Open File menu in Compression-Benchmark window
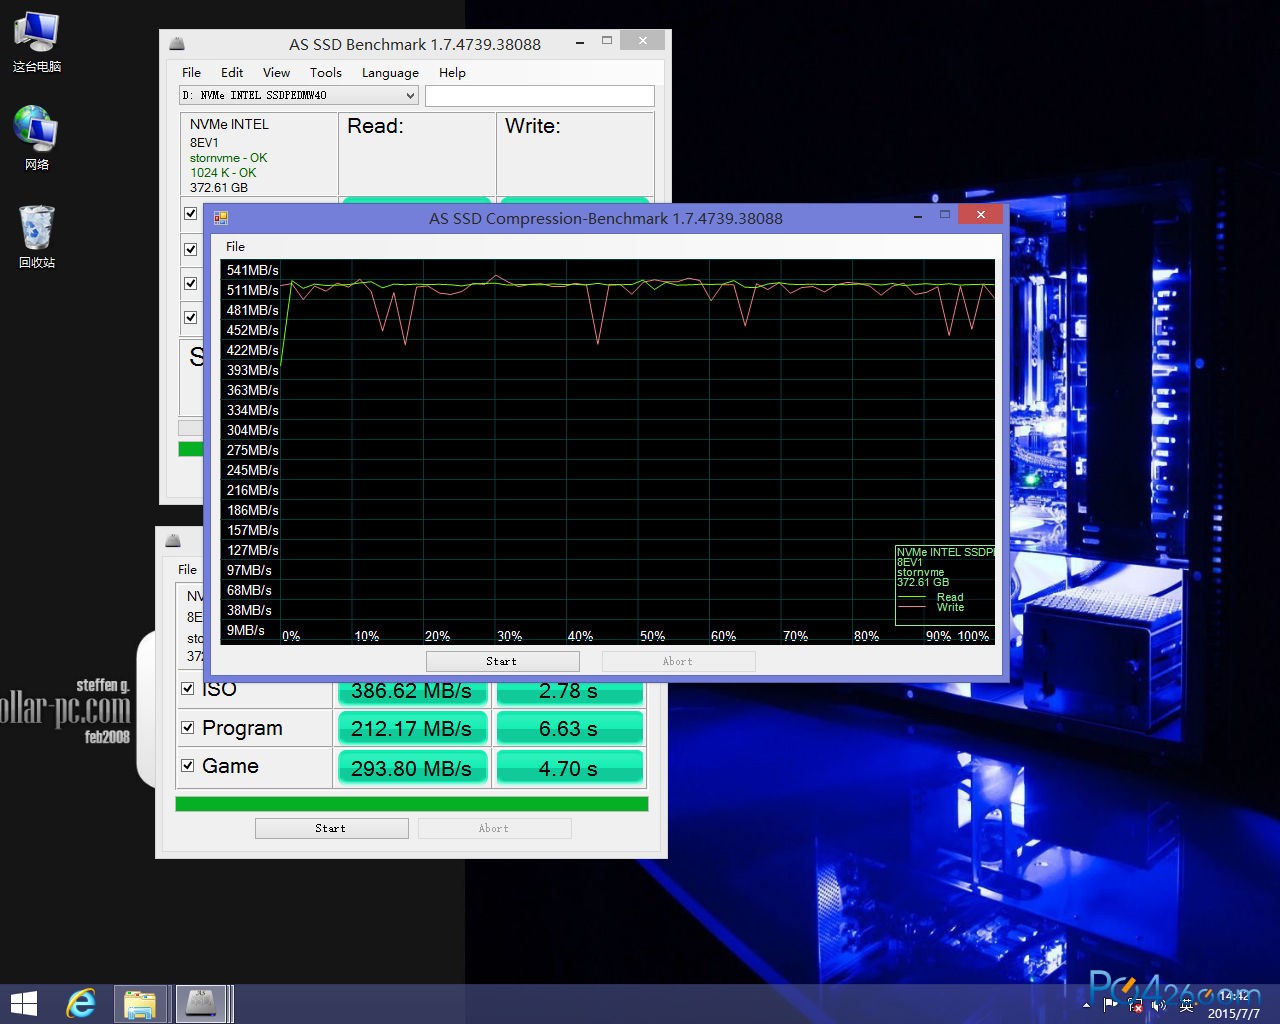This screenshot has width=1280, height=1024. (x=235, y=246)
